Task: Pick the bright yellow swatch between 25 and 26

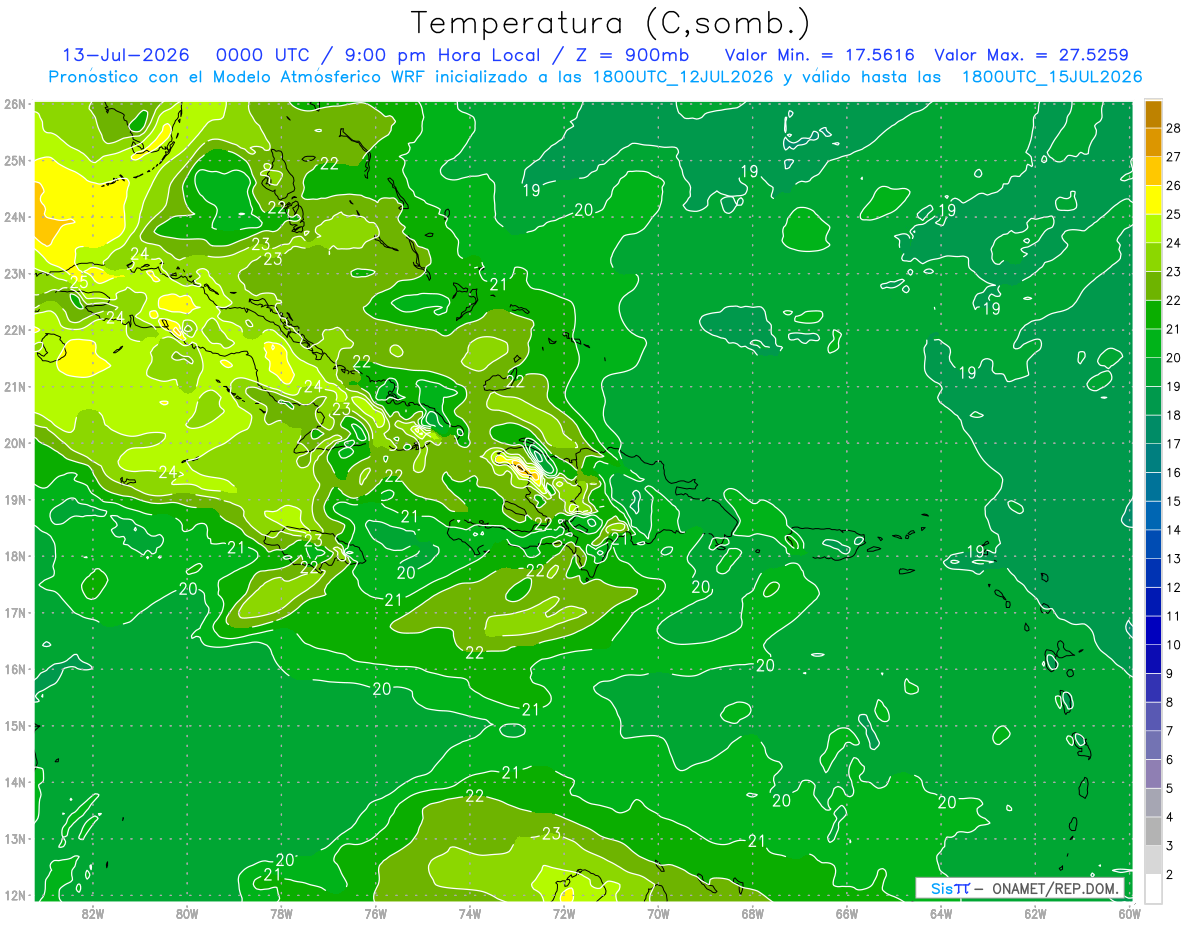Action: [x=1153, y=200]
